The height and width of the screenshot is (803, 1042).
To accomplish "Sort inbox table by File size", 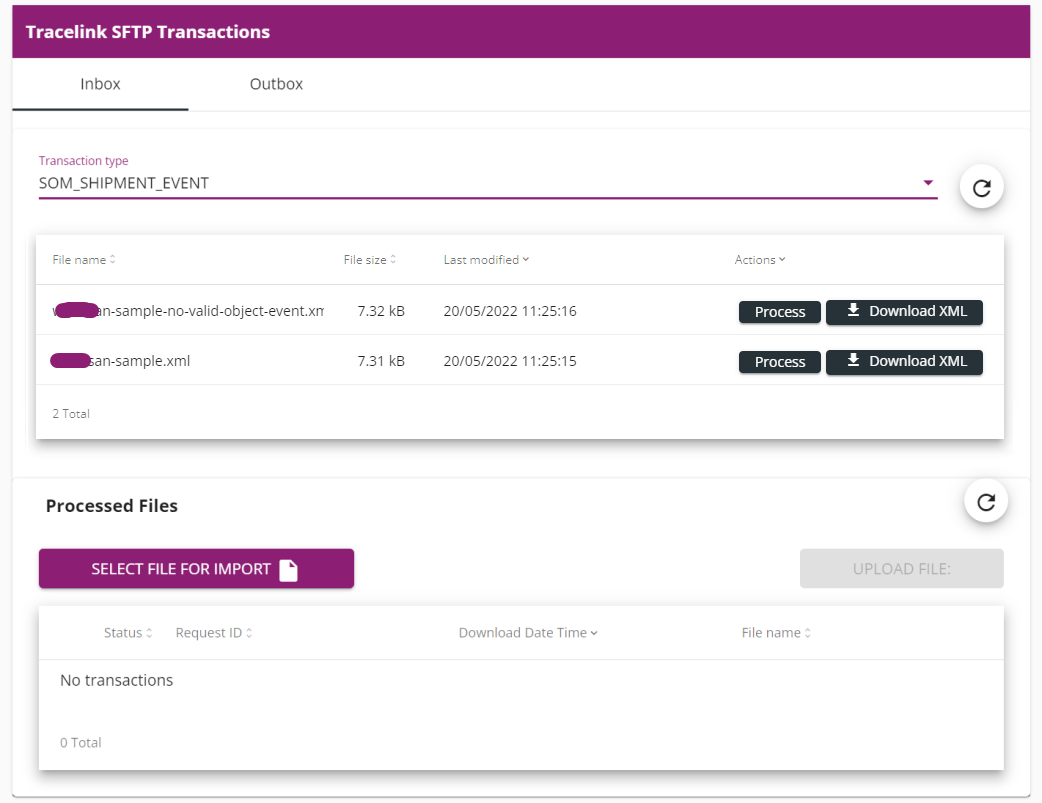I will [369, 260].
